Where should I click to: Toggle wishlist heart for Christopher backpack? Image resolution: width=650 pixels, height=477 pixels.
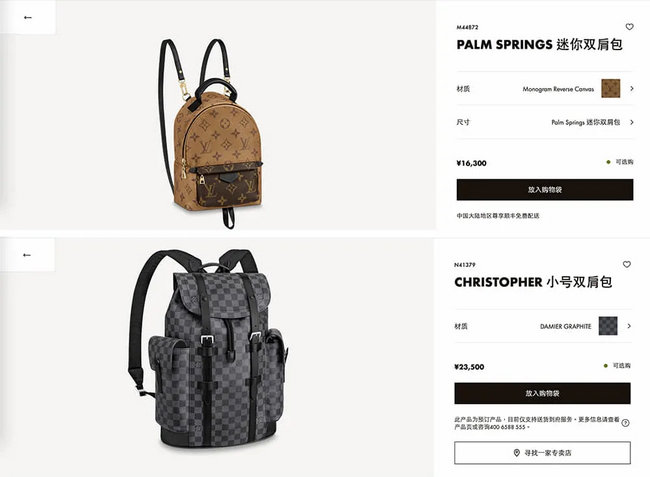click(627, 264)
